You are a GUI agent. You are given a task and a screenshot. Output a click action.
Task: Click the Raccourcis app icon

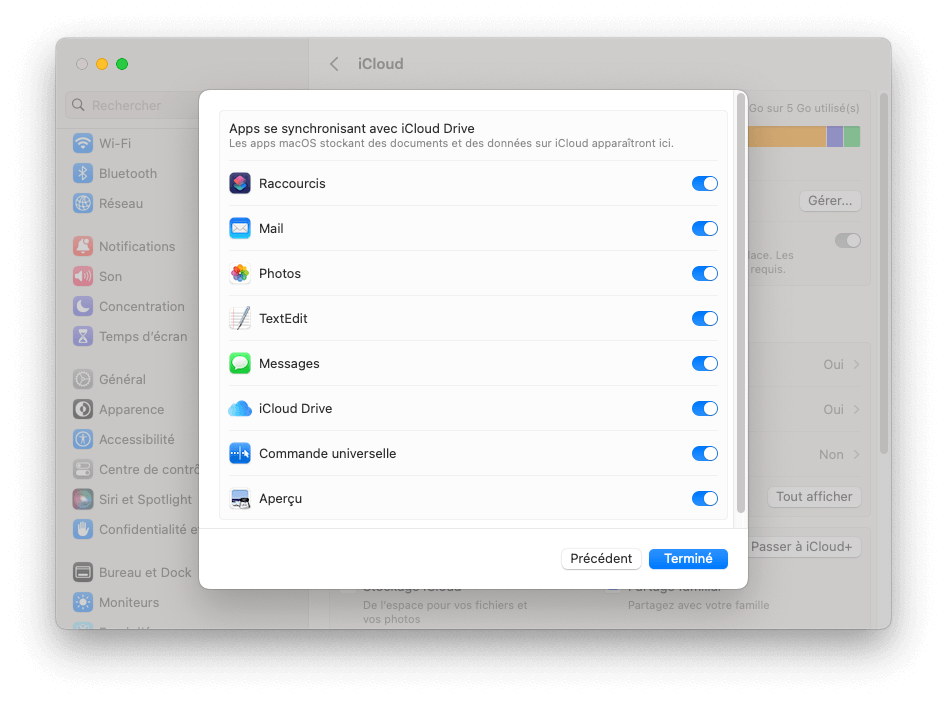tap(240, 183)
